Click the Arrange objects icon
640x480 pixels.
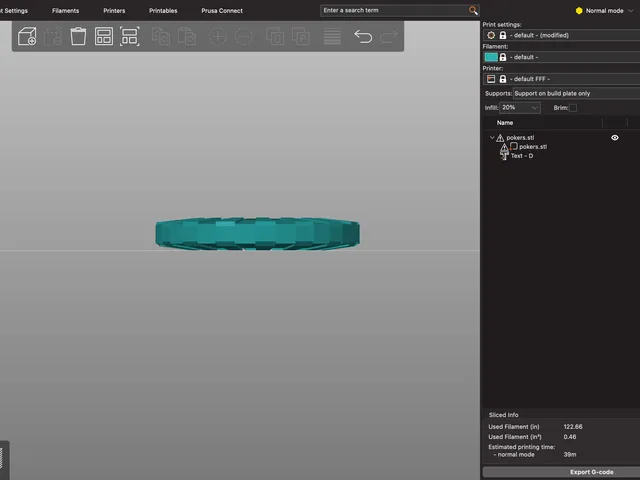point(104,36)
